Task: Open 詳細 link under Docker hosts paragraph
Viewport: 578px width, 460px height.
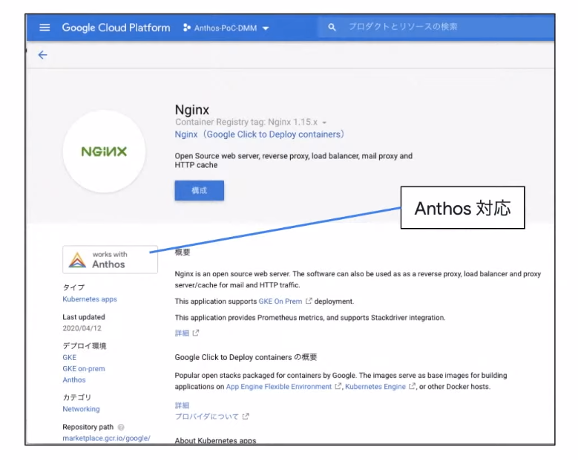Action: tap(182, 405)
